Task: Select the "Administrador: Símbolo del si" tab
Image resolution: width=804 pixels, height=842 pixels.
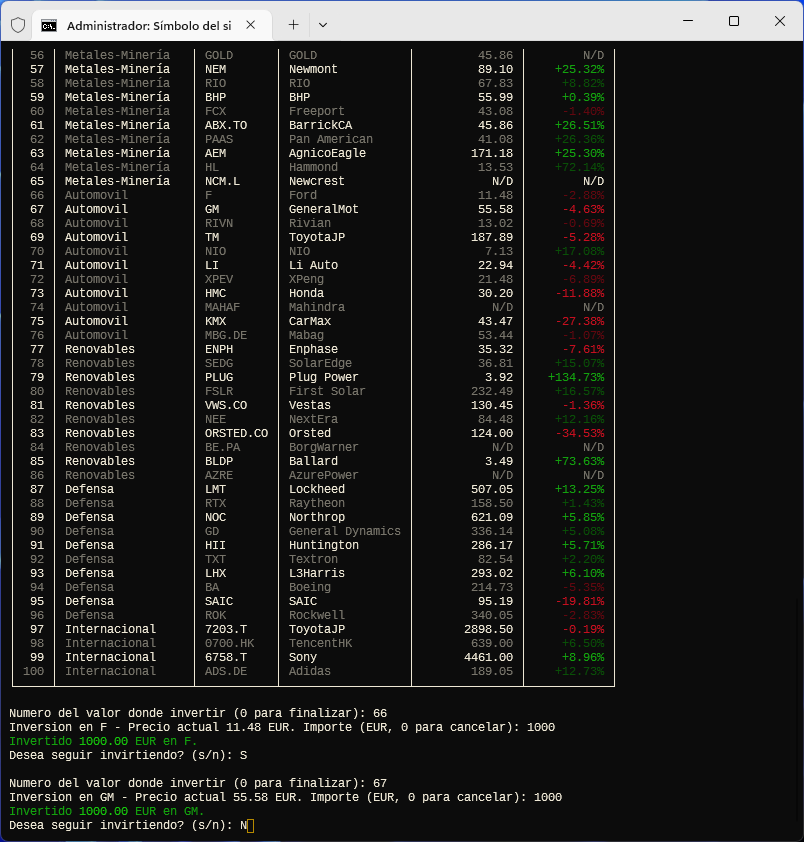Action: [x=150, y=24]
